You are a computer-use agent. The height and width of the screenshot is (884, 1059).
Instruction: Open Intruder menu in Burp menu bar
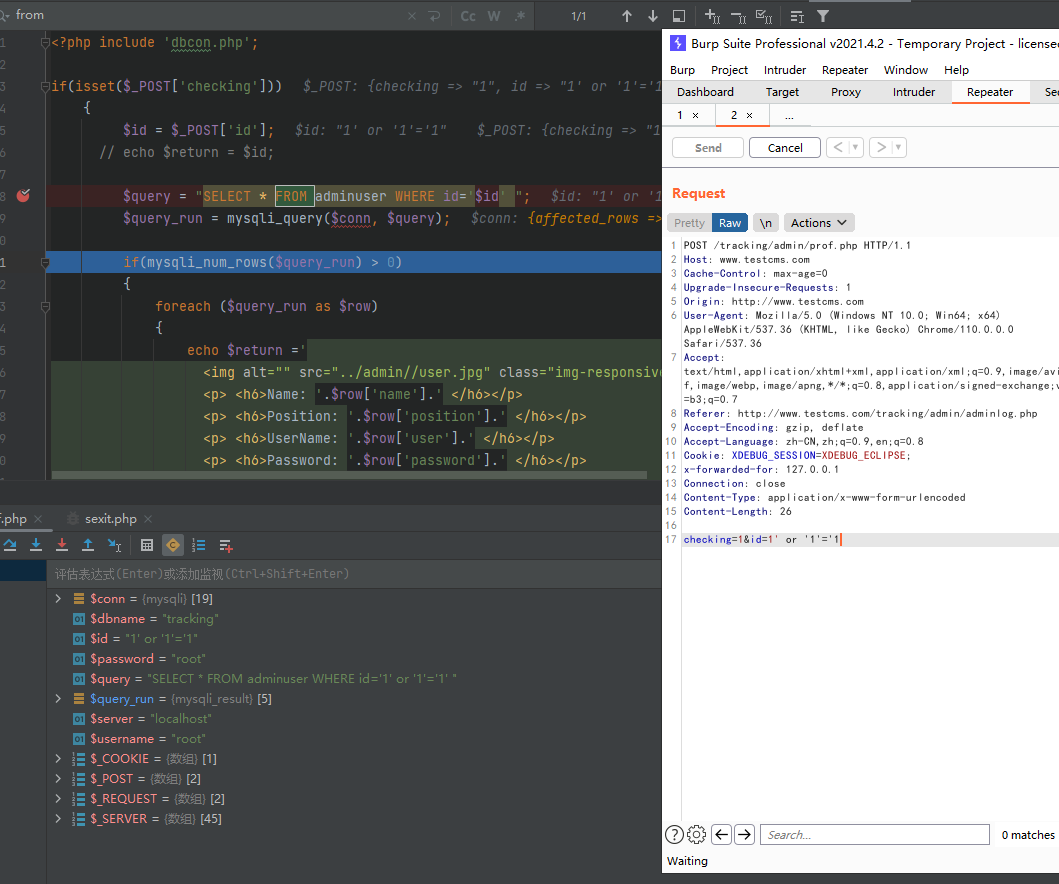pos(785,70)
